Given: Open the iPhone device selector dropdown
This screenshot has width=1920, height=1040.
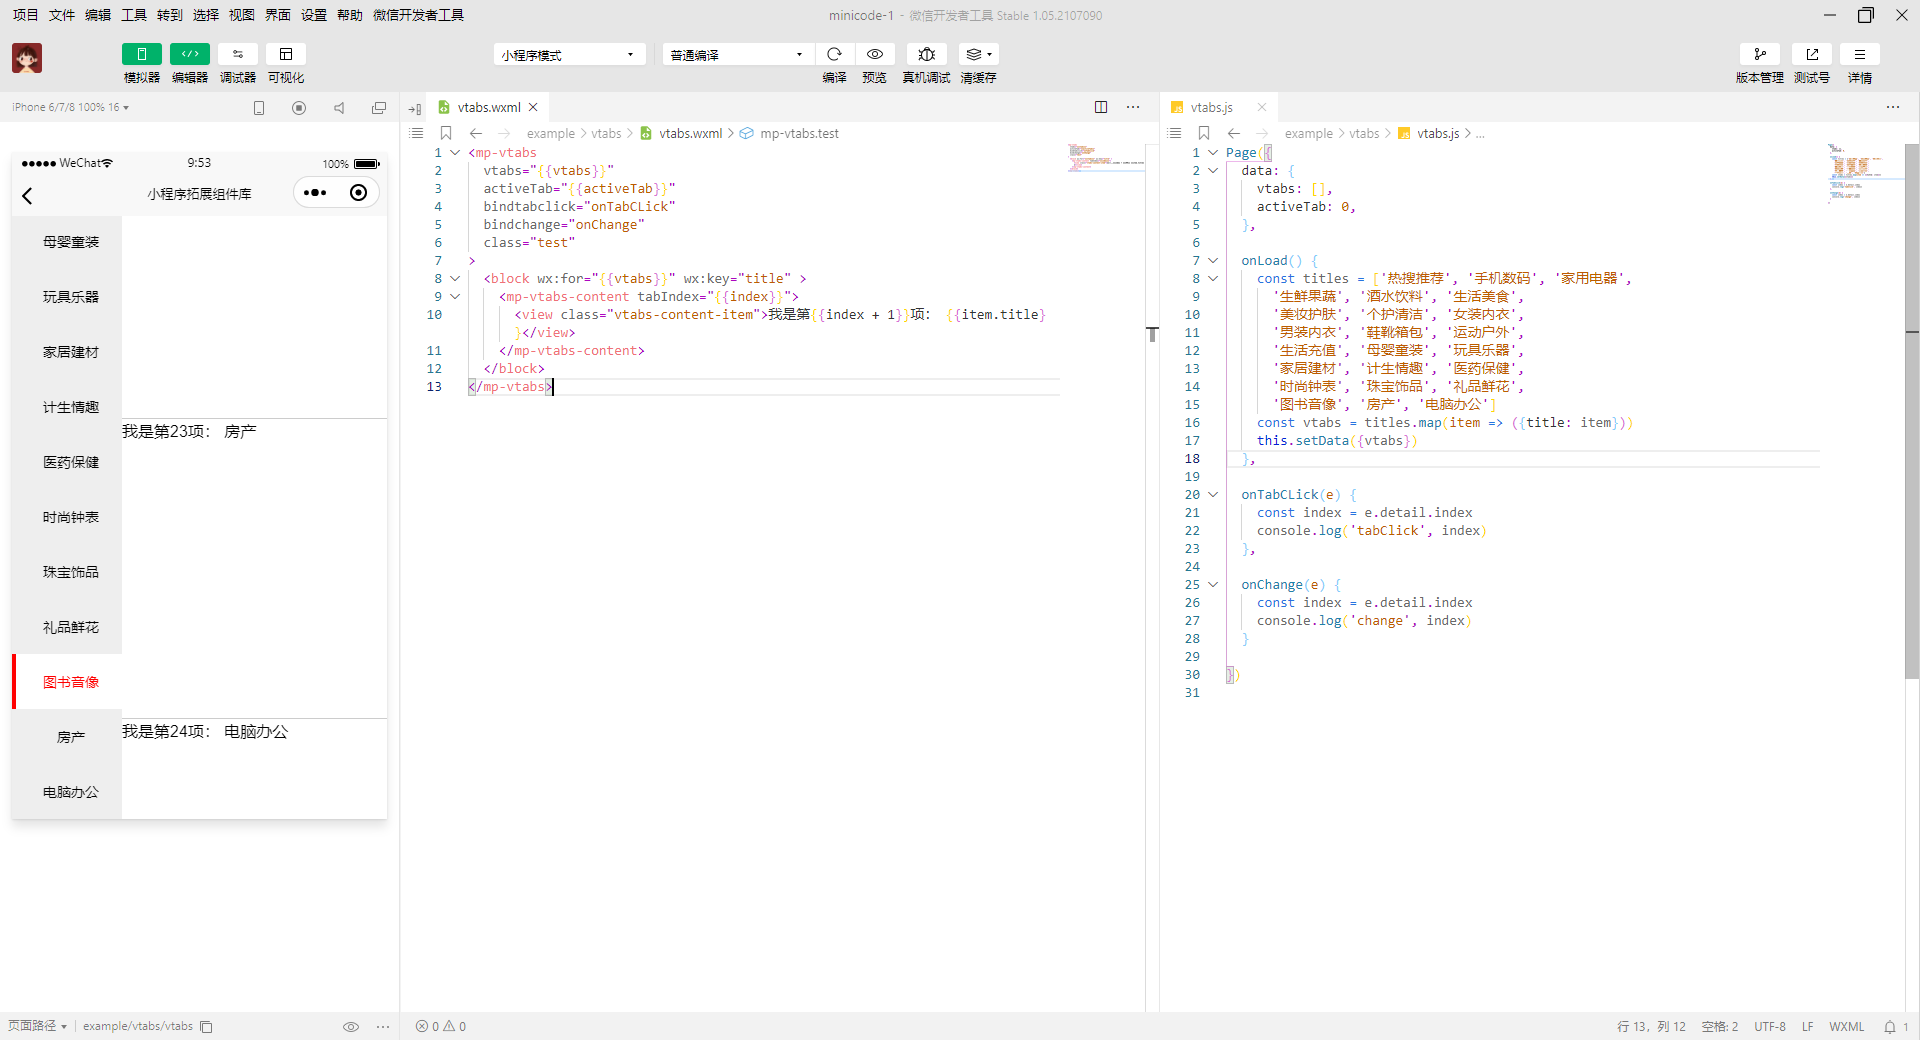Looking at the screenshot, I should 70,107.
